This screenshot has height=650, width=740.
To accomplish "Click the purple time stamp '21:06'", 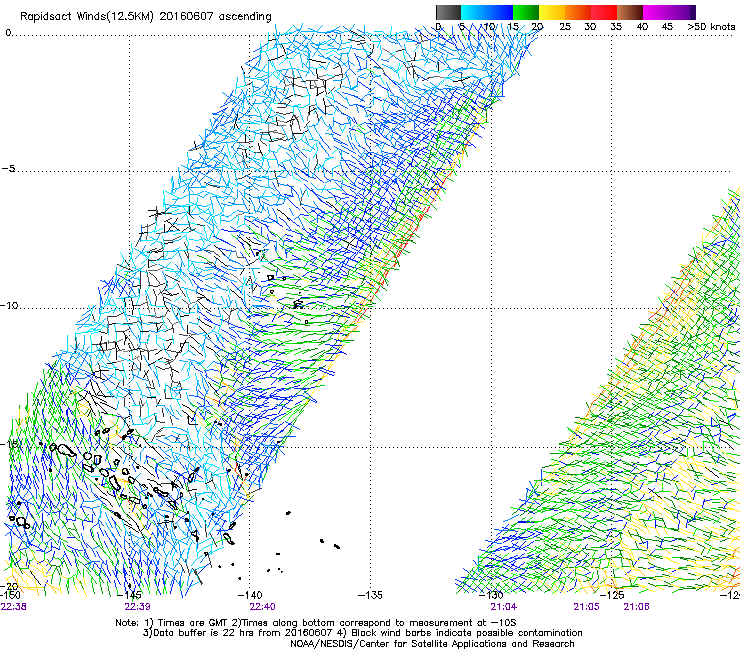I will pyautogui.click(x=636, y=607).
